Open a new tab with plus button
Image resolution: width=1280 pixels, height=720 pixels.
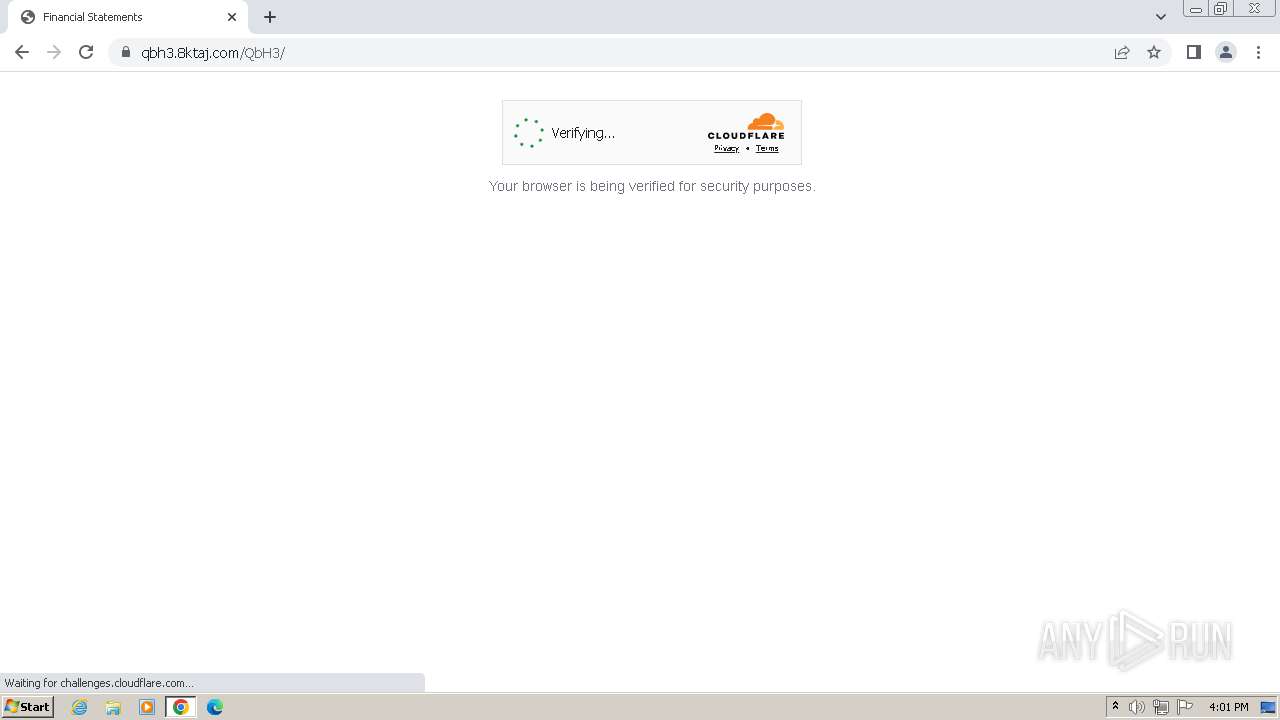click(270, 17)
